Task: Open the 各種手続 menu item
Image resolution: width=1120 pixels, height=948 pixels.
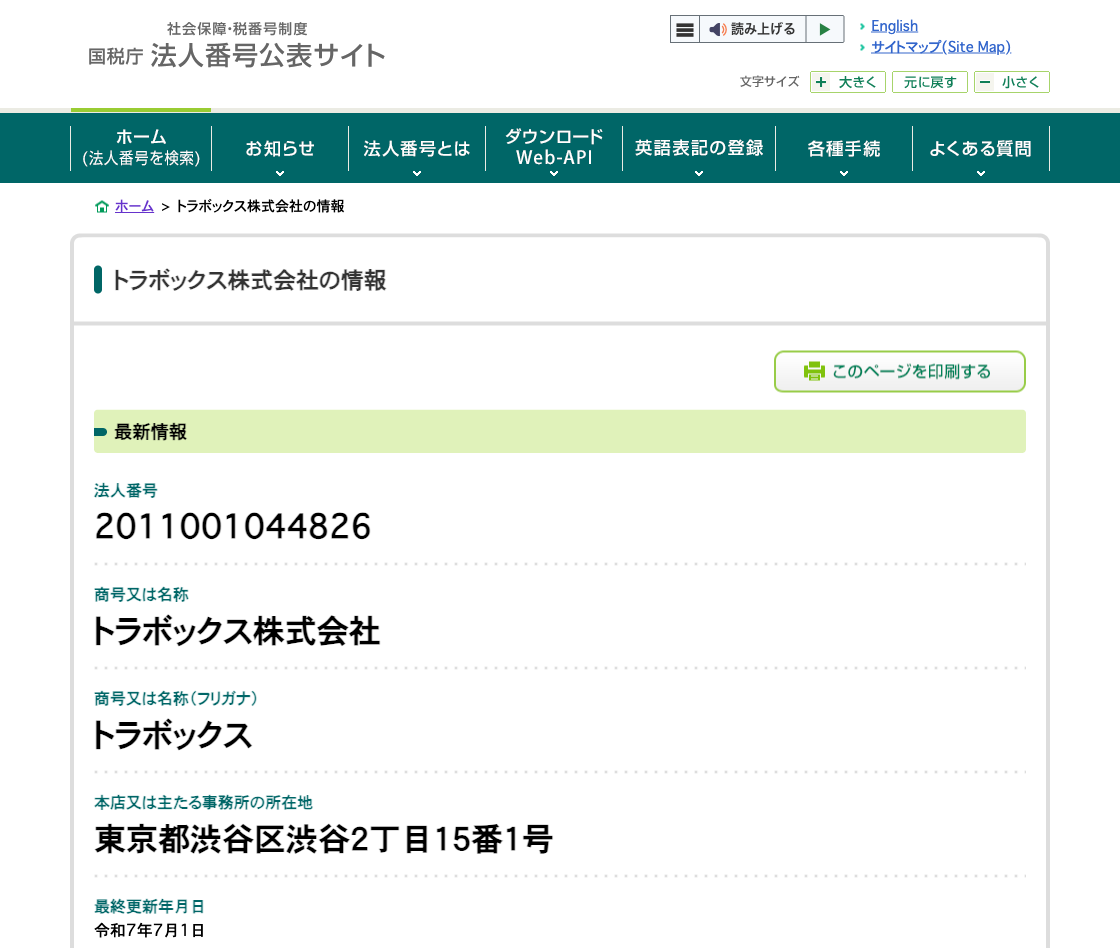Action: pos(844,148)
